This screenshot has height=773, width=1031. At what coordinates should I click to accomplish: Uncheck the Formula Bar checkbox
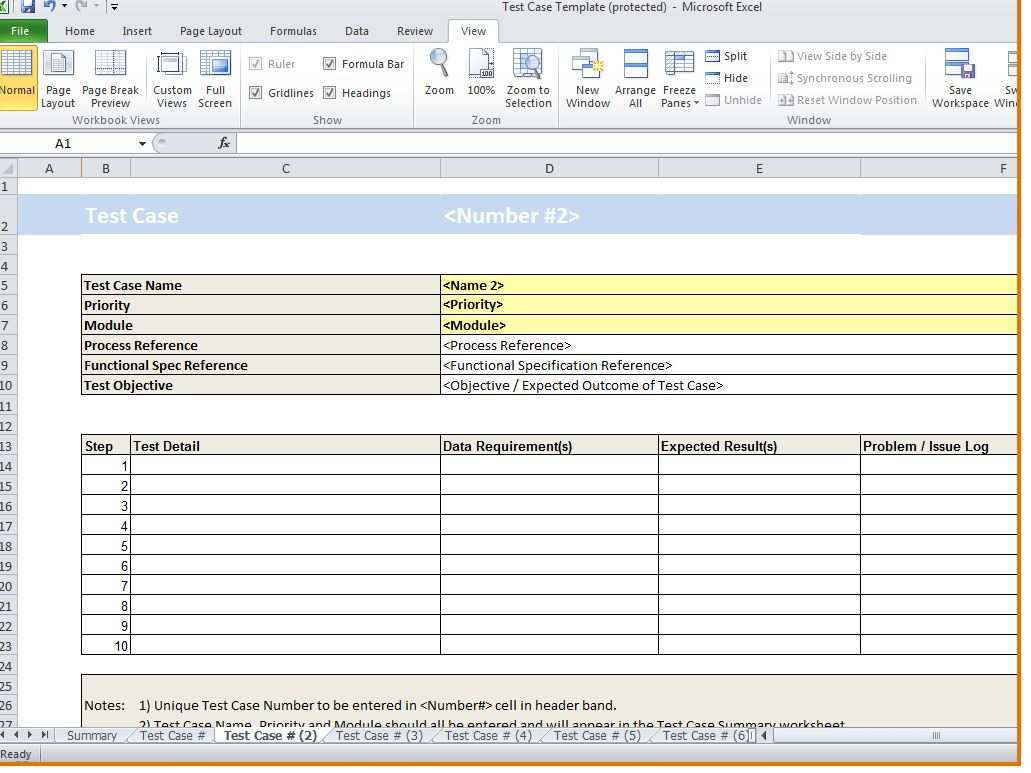pyautogui.click(x=330, y=64)
